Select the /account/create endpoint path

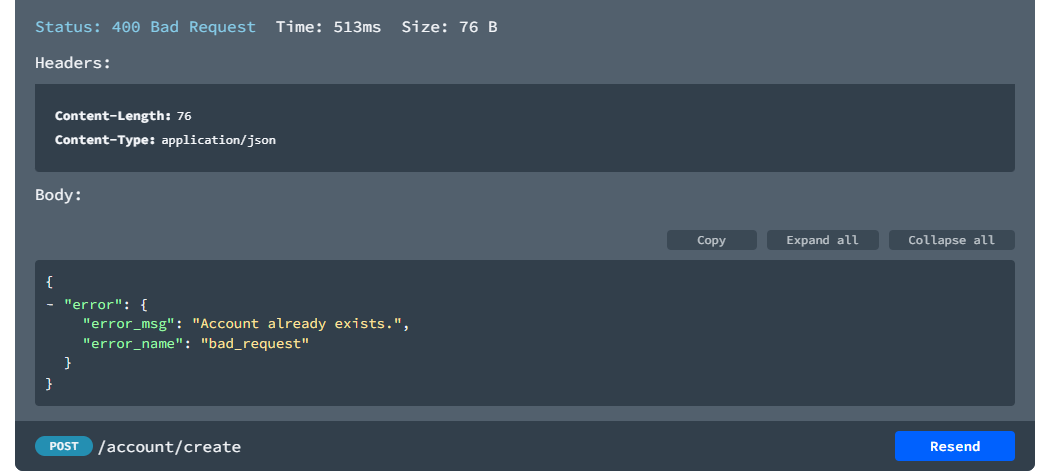(169, 447)
